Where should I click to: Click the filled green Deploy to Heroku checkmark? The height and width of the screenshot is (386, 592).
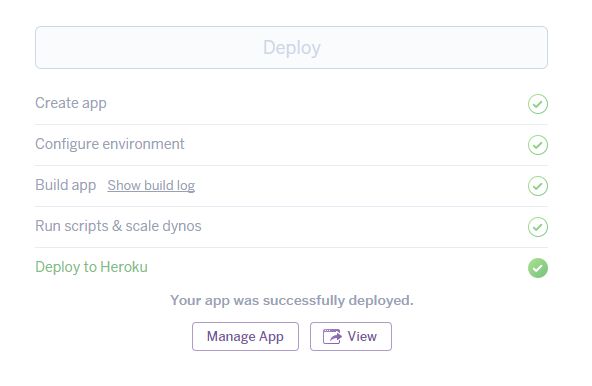[538, 268]
